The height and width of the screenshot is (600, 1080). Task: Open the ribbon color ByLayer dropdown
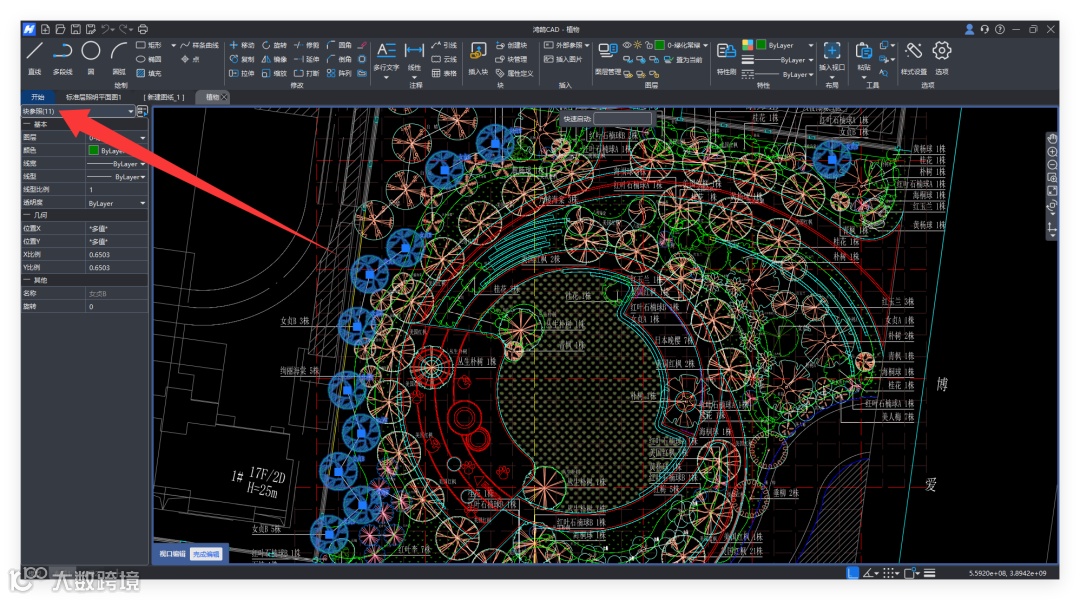(x=785, y=45)
